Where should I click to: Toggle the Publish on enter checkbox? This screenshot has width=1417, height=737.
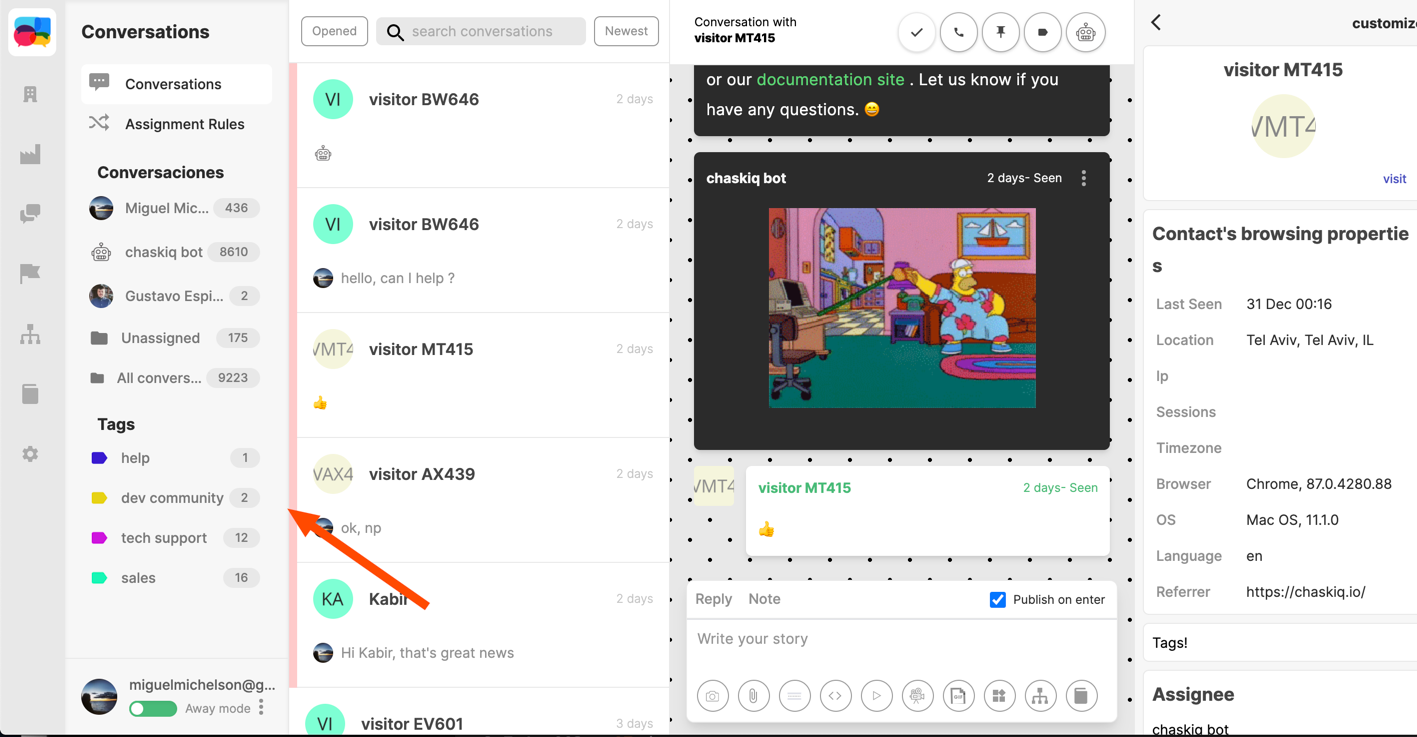point(997,599)
